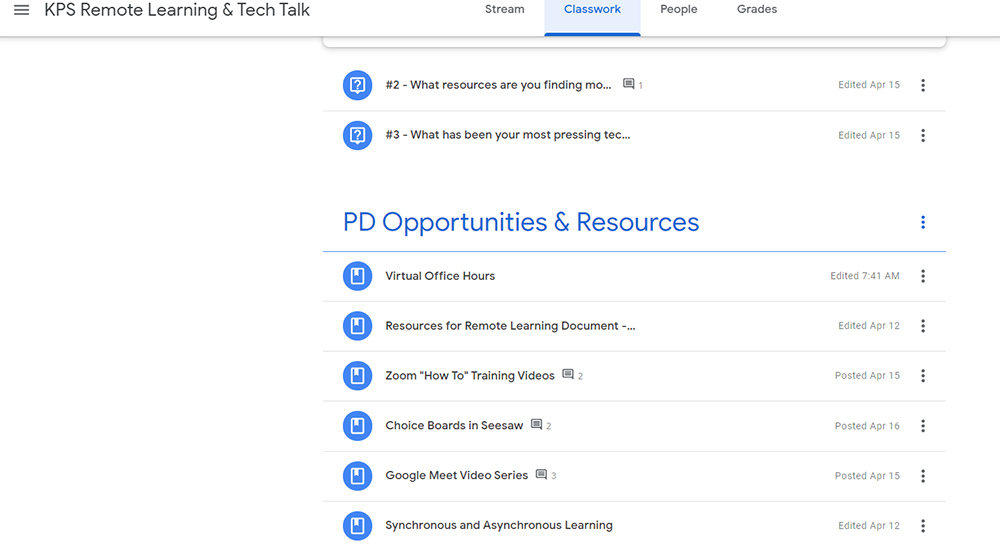
Task: Click the question icon for #3 post
Action: click(358, 135)
